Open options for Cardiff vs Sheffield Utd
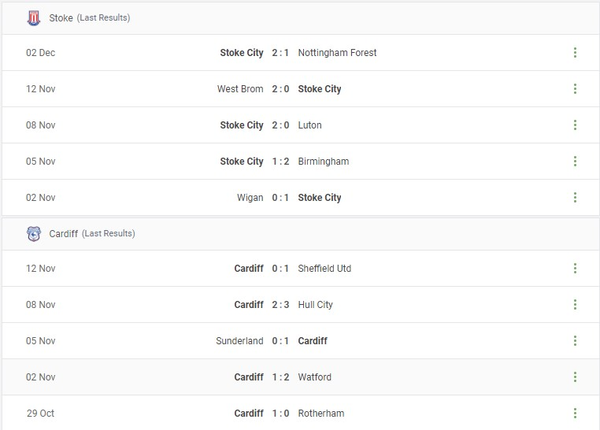This screenshot has height=430, width=600. pyautogui.click(x=575, y=268)
